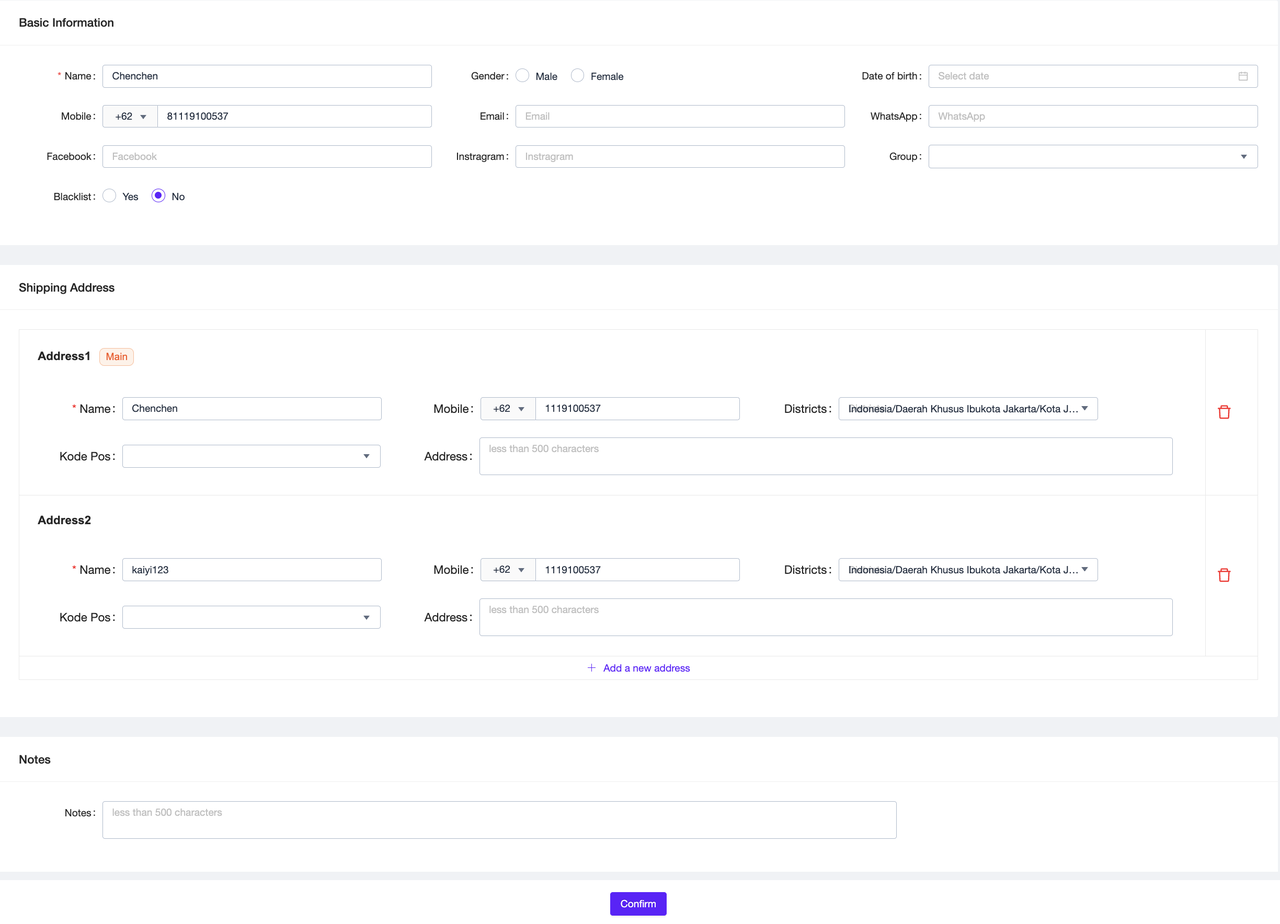Click the Main tag on Address1
The width and height of the screenshot is (1280, 924).
point(116,356)
